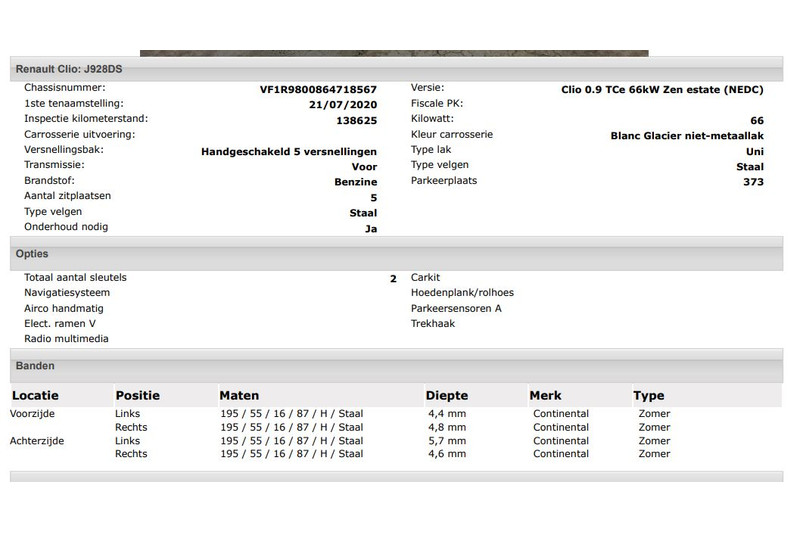800x533 pixels.
Task: Click the Positie column header
Action: [x=137, y=395]
